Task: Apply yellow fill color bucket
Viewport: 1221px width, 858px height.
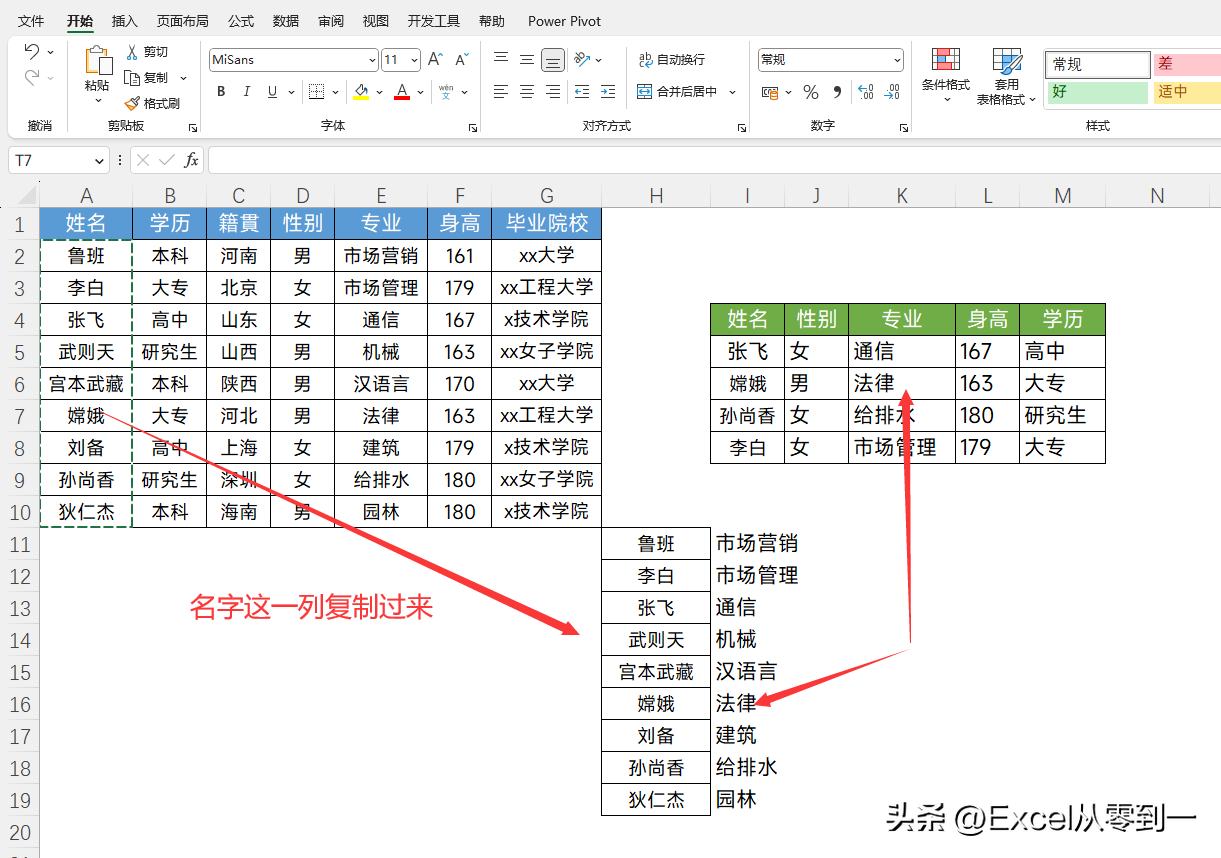Action: (361, 92)
